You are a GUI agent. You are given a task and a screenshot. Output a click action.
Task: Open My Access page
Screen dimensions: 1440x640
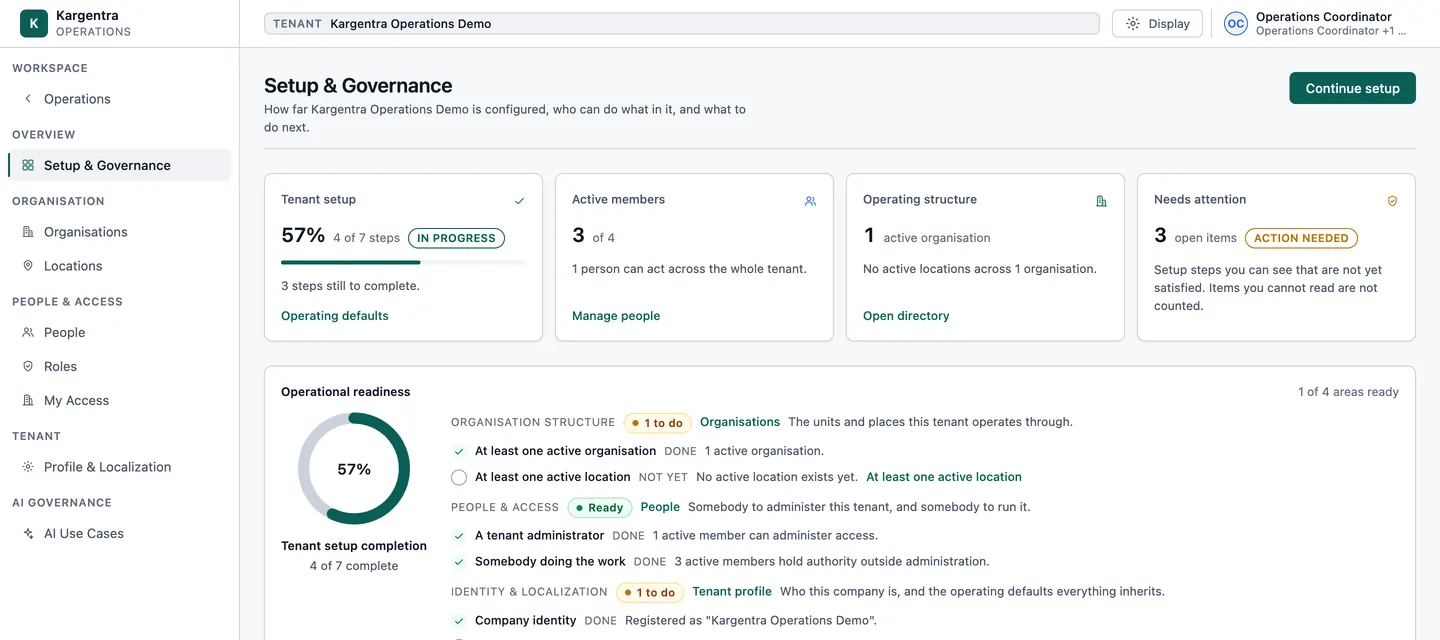click(119, 400)
